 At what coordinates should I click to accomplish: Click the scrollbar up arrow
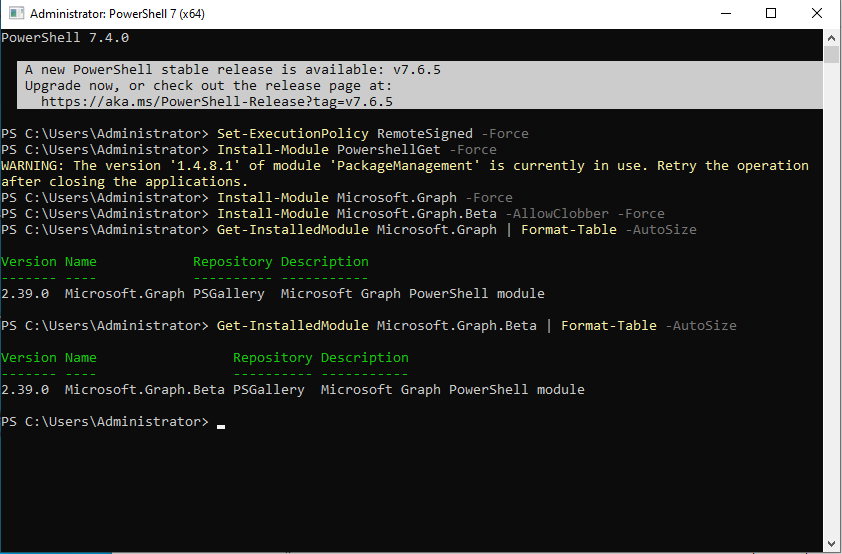coord(831,38)
